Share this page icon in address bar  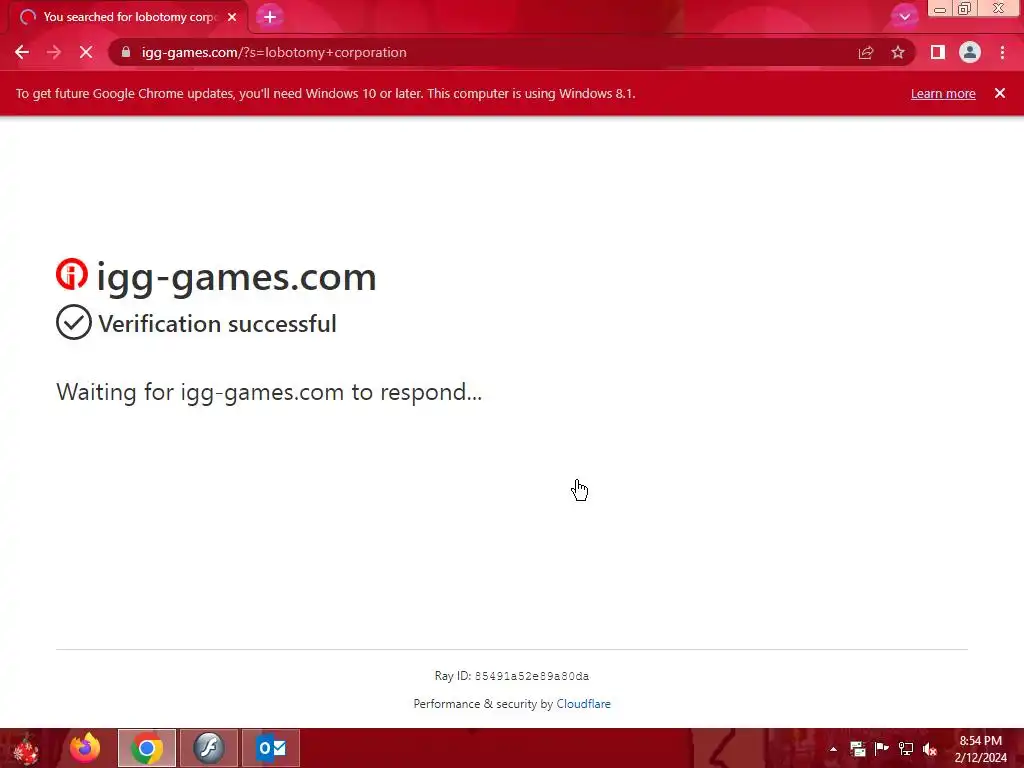click(x=866, y=52)
